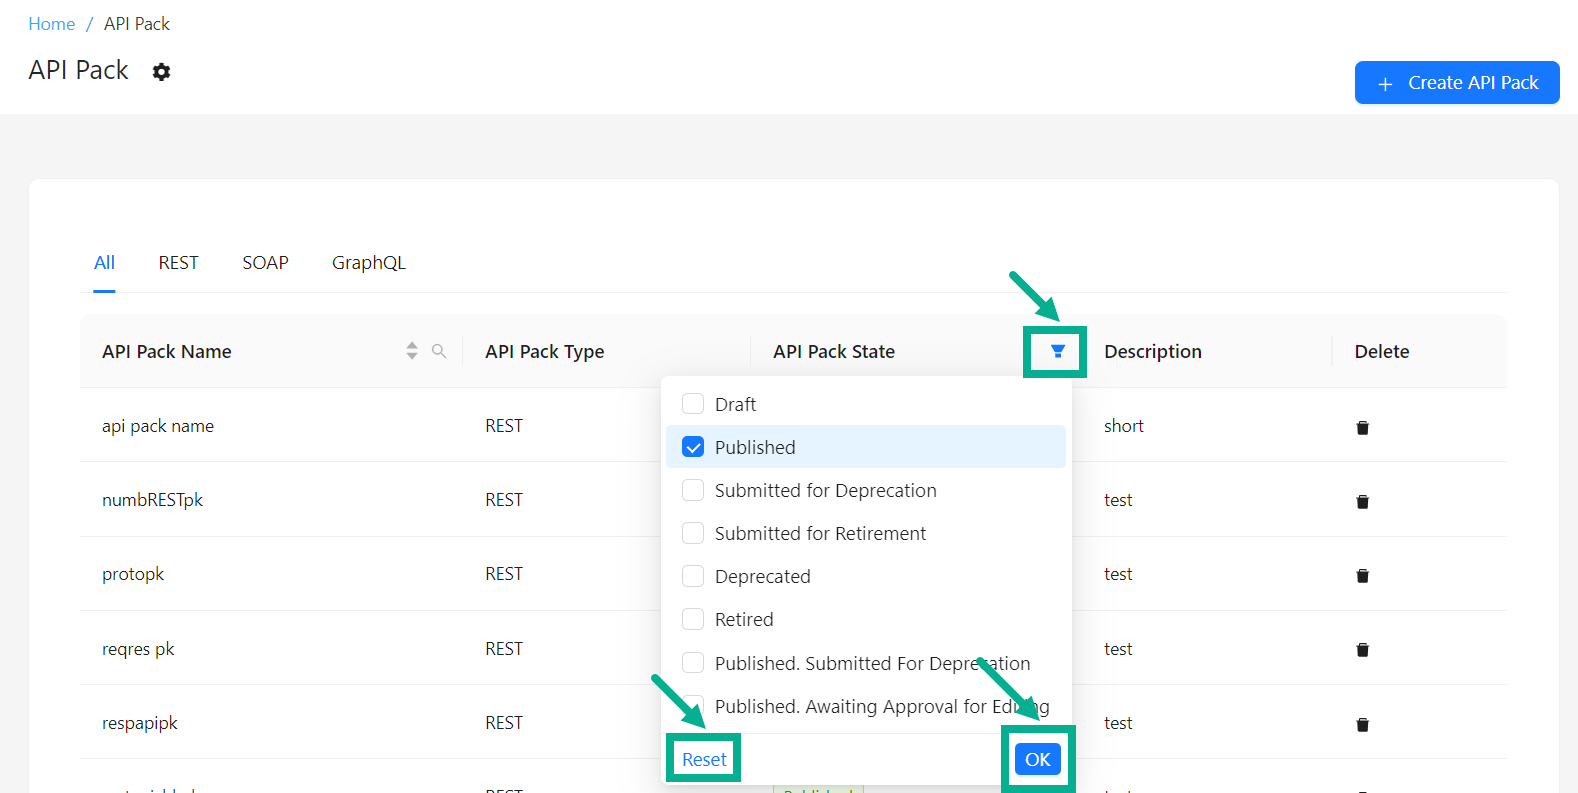Delete the 'api pack name' row
The image size is (1578, 793).
click(1362, 428)
